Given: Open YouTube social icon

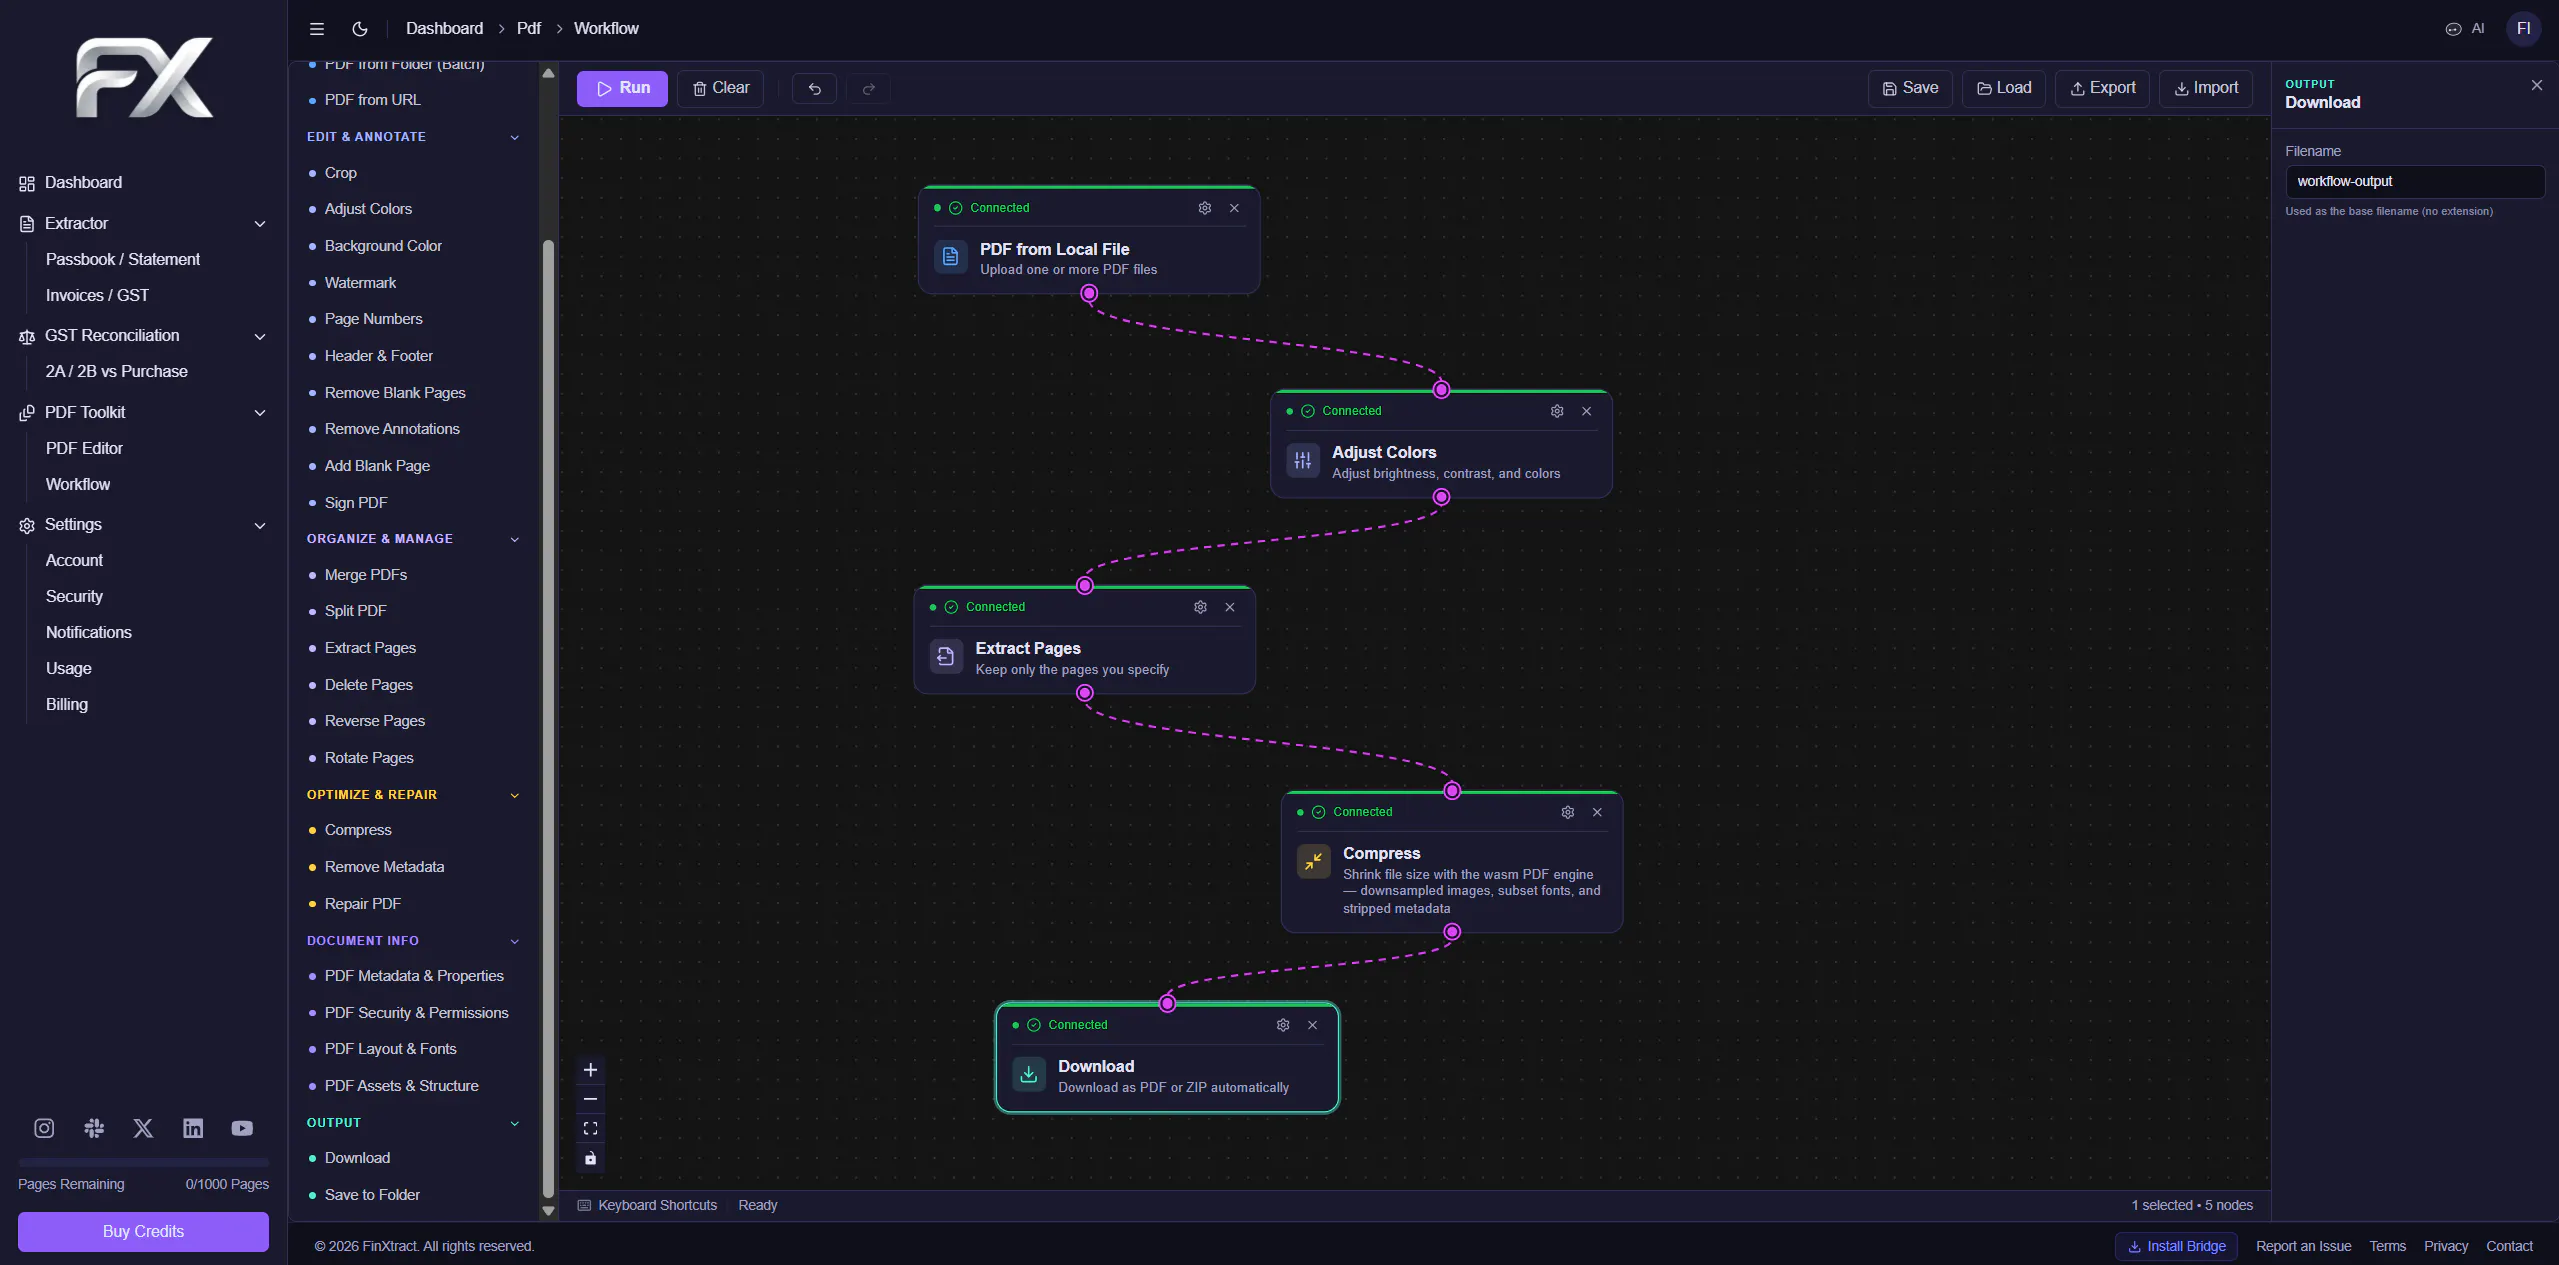Looking at the screenshot, I should [242, 1128].
